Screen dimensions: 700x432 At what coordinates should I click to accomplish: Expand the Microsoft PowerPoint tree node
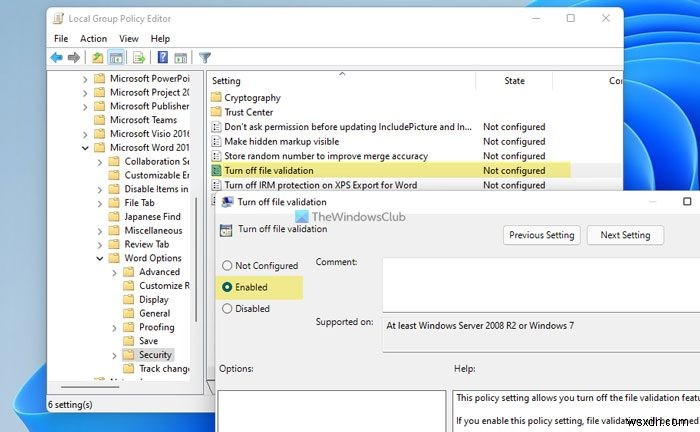click(85, 79)
